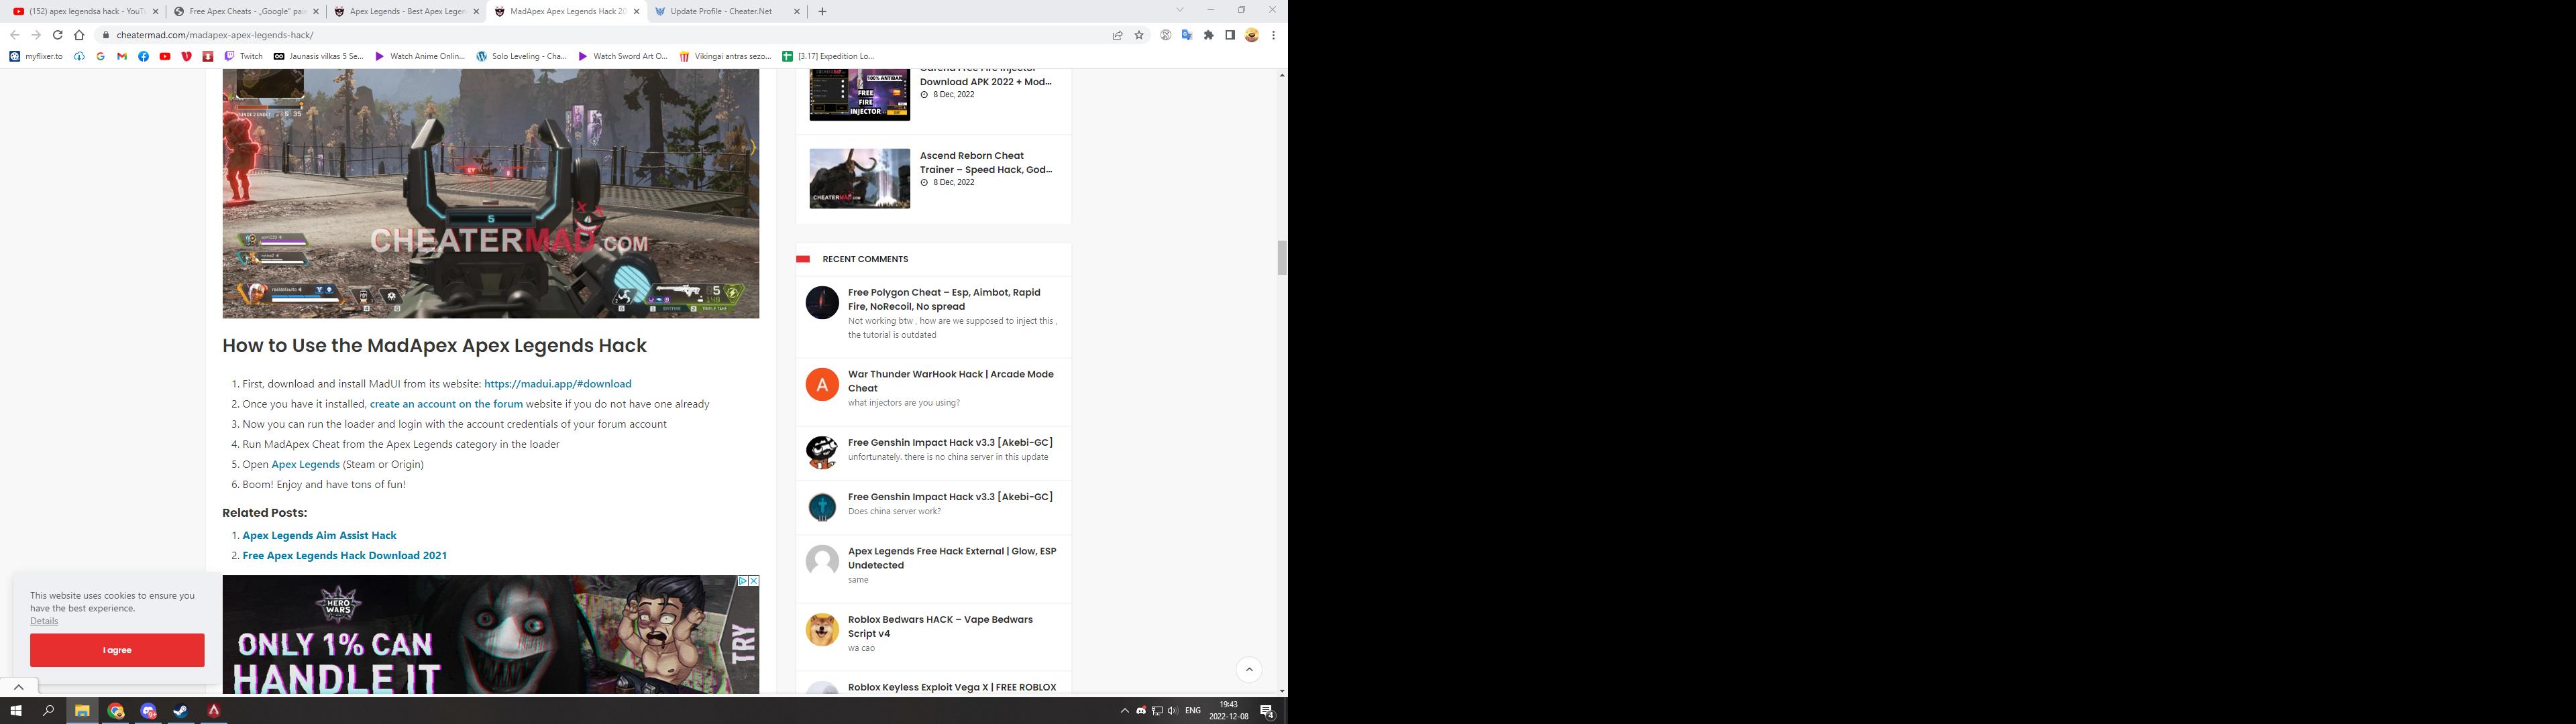Go to the browser home page
Viewport: 2576px width, 724px height.
point(79,35)
